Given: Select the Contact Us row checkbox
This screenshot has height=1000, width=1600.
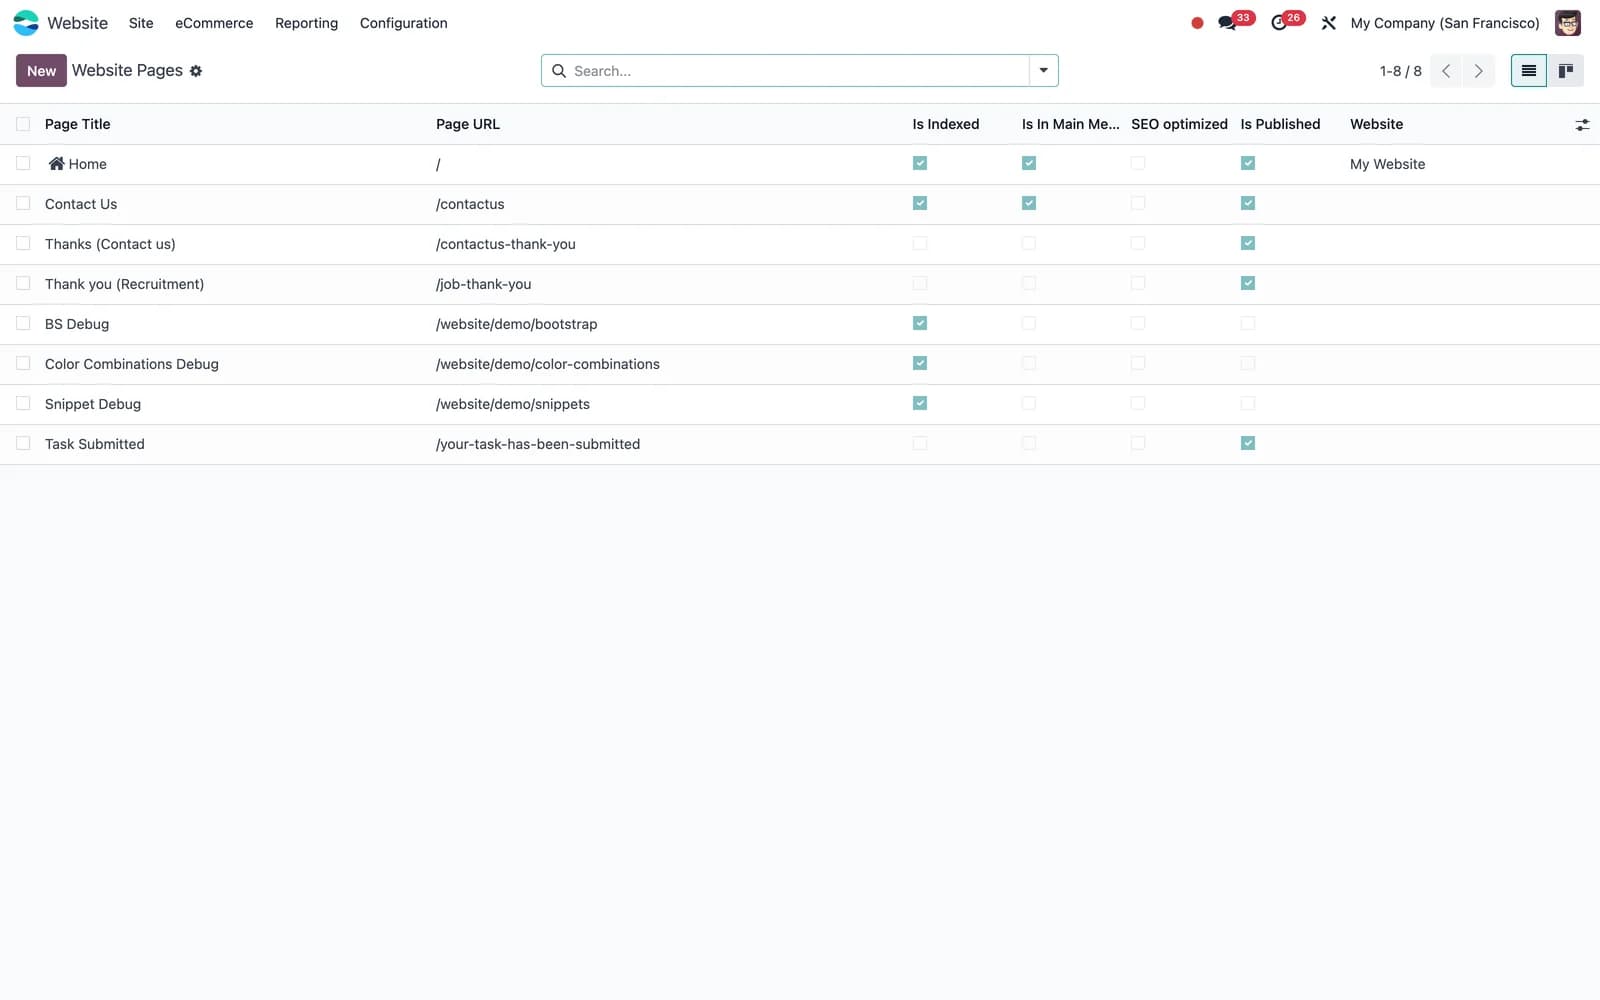Looking at the screenshot, I should [x=23, y=203].
